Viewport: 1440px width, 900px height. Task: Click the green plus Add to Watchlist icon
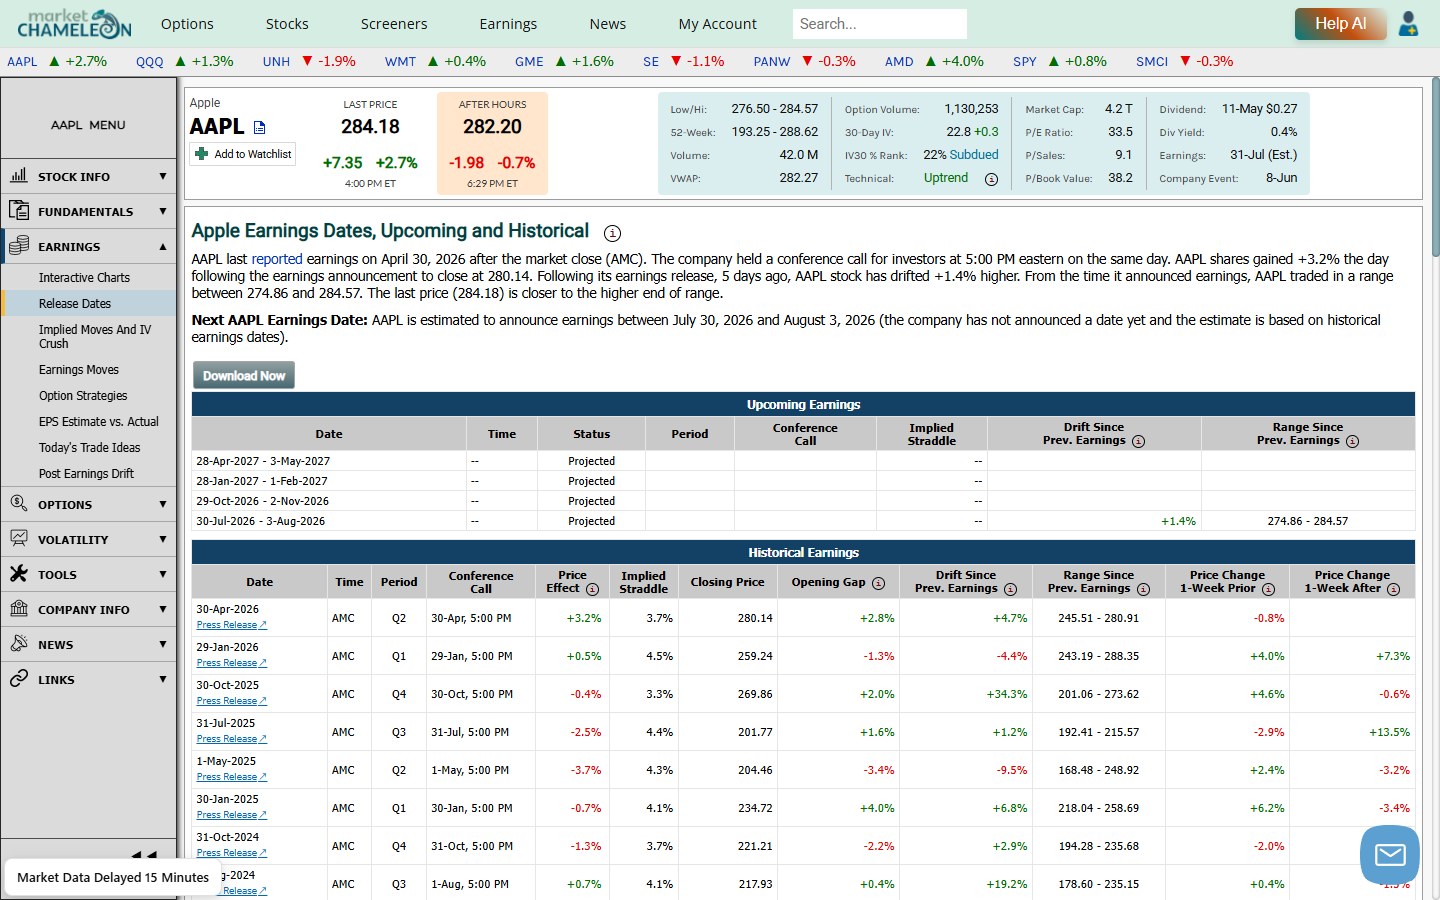pyautogui.click(x=202, y=154)
